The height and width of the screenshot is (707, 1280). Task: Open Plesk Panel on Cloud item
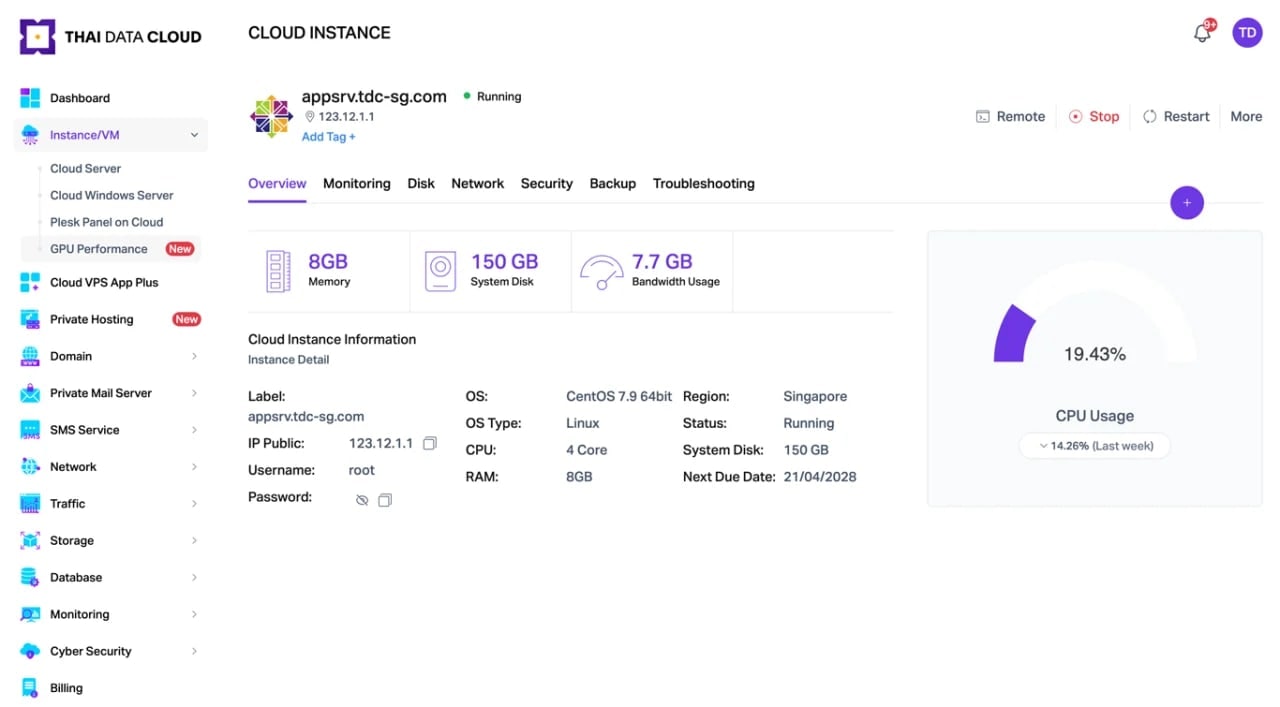(x=107, y=222)
